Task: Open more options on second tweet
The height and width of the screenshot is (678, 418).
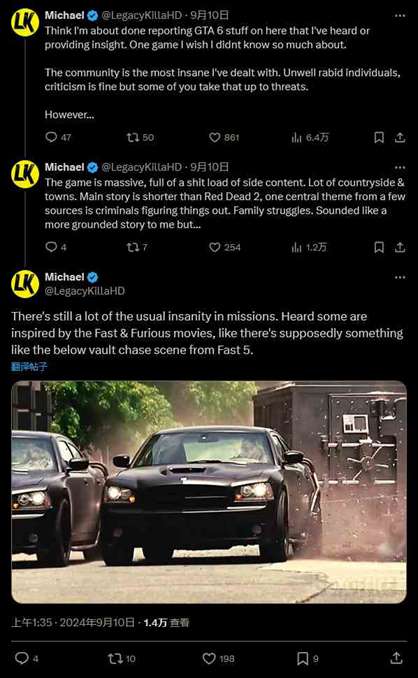Action: 400,167
